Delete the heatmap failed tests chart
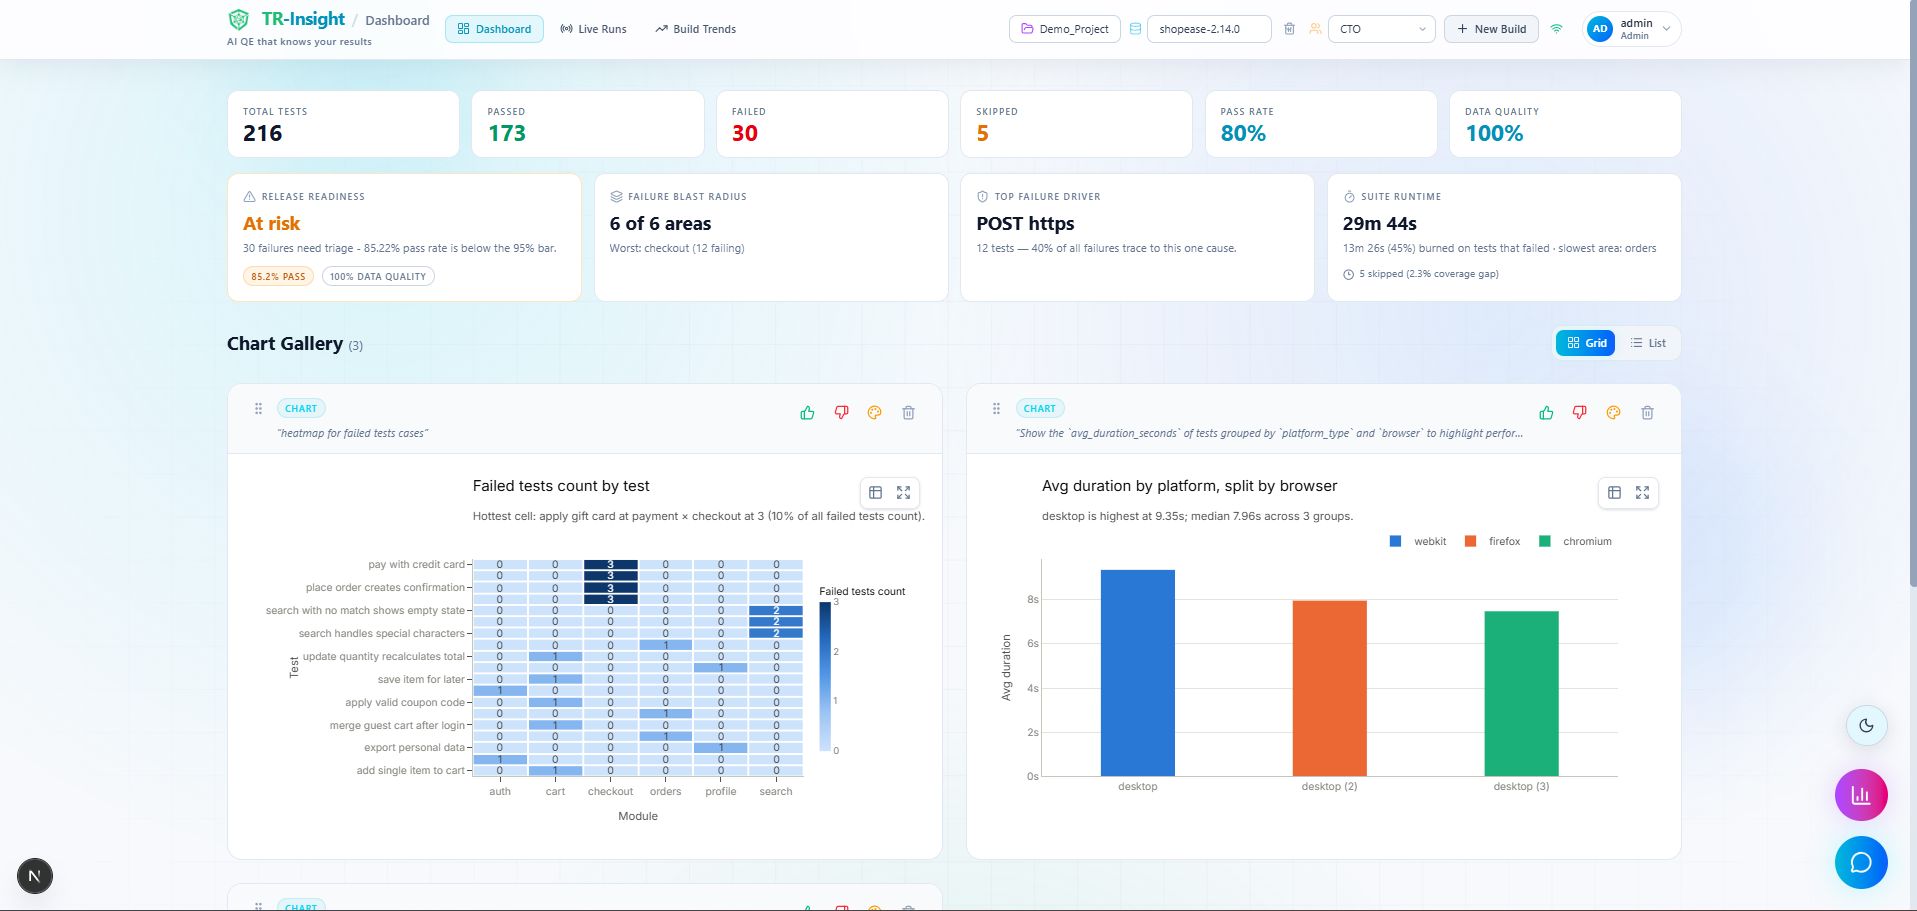This screenshot has height=911, width=1917. click(908, 413)
